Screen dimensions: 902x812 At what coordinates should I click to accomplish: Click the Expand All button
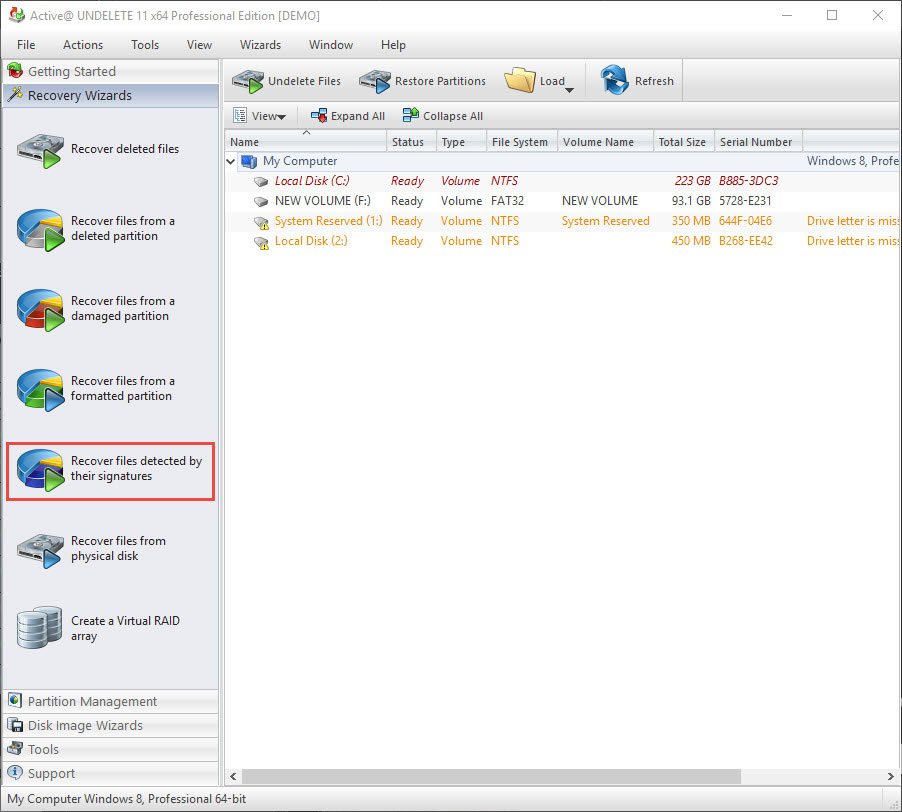347,115
